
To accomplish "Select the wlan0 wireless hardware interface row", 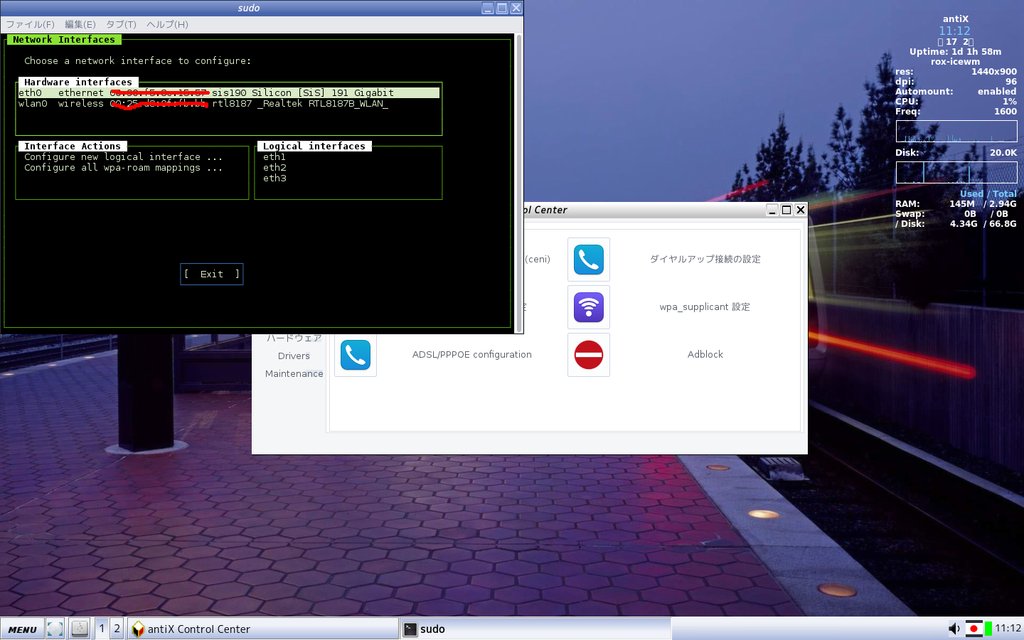I will (229, 104).
